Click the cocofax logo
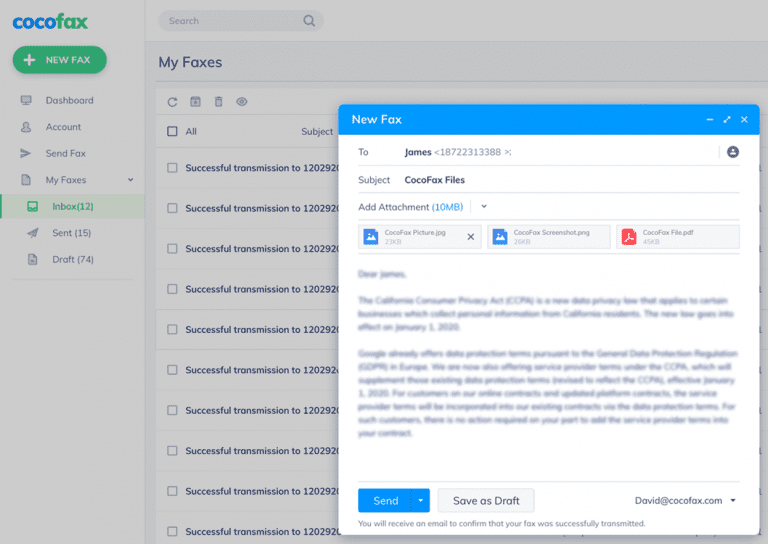Viewport: 768px width, 544px height. pyautogui.click(x=50, y=22)
